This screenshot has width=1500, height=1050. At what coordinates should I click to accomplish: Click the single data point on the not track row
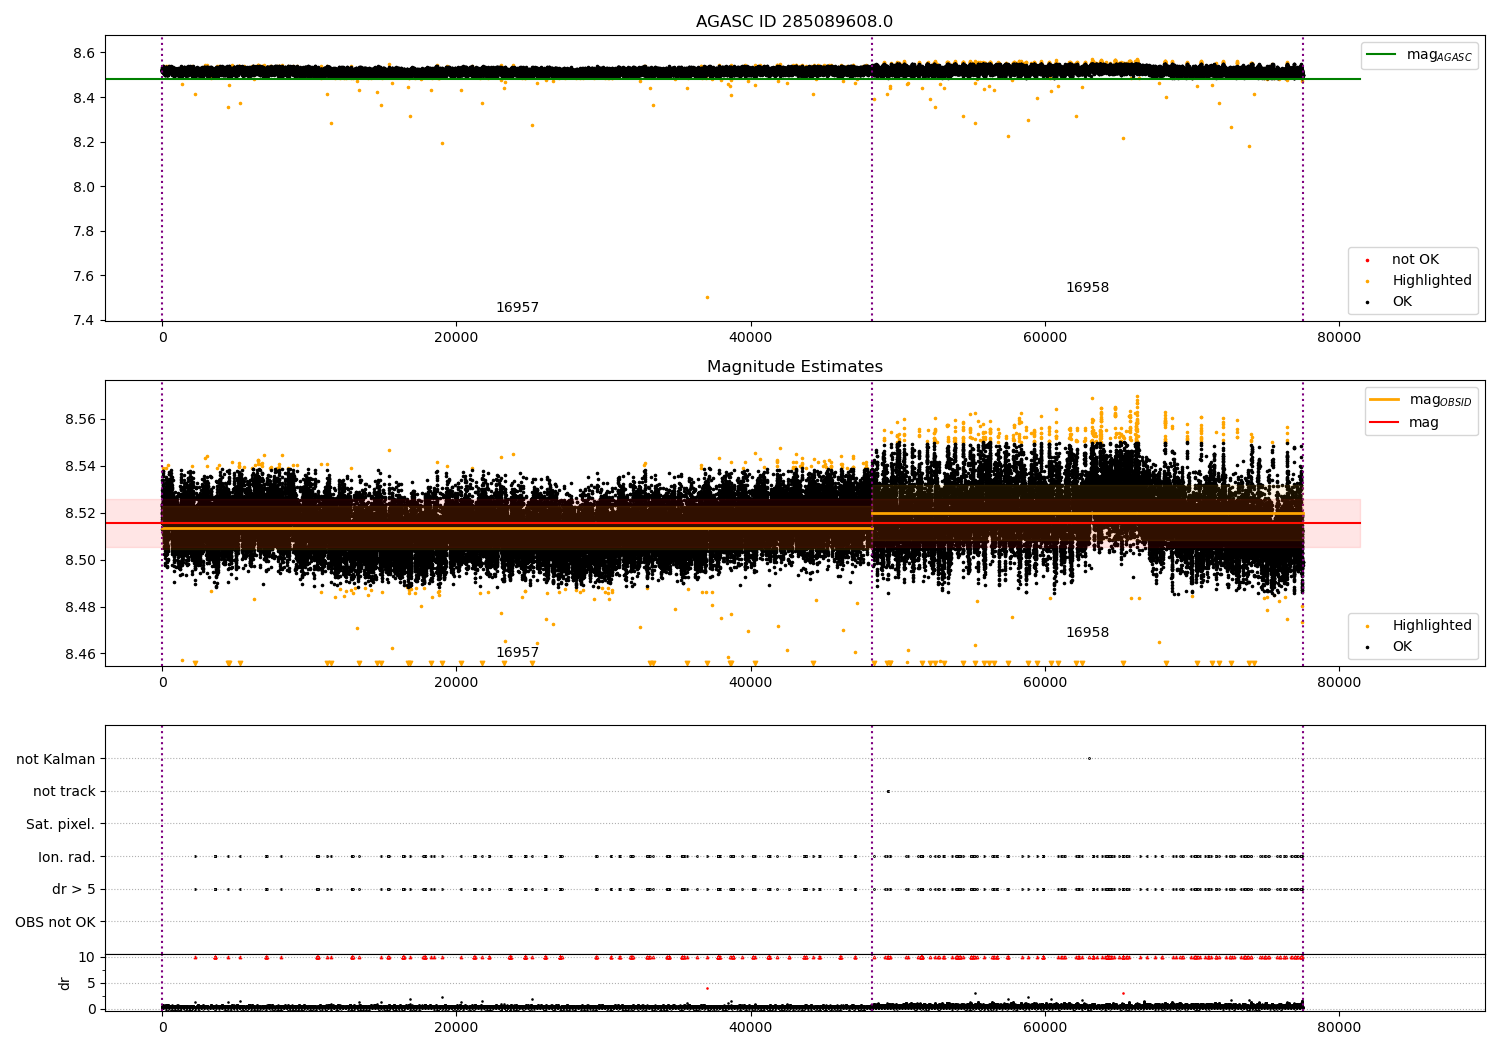(x=887, y=791)
